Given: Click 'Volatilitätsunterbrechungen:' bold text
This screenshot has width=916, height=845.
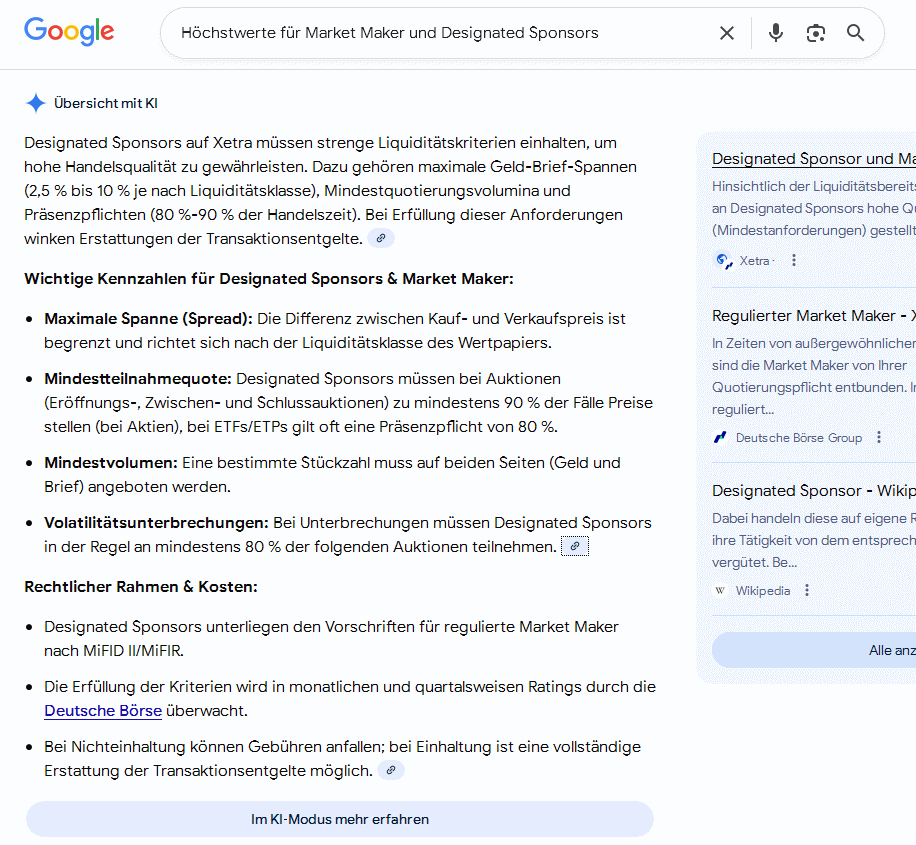Looking at the screenshot, I should (156, 523).
